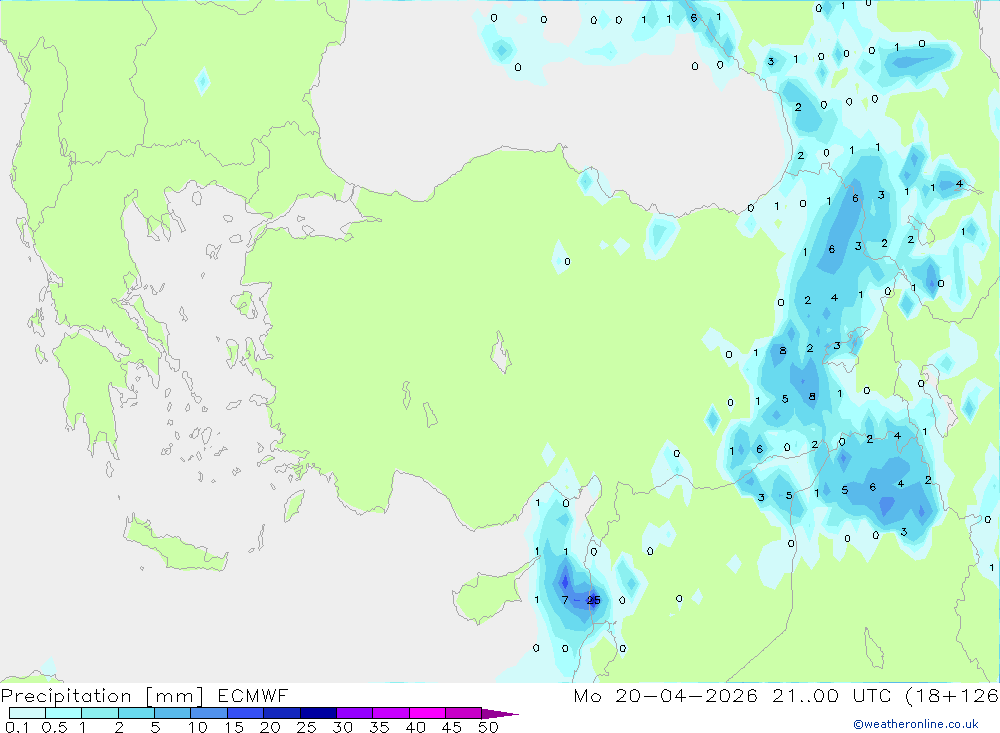Click the legend scale label '25'

[x=307, y=727]
